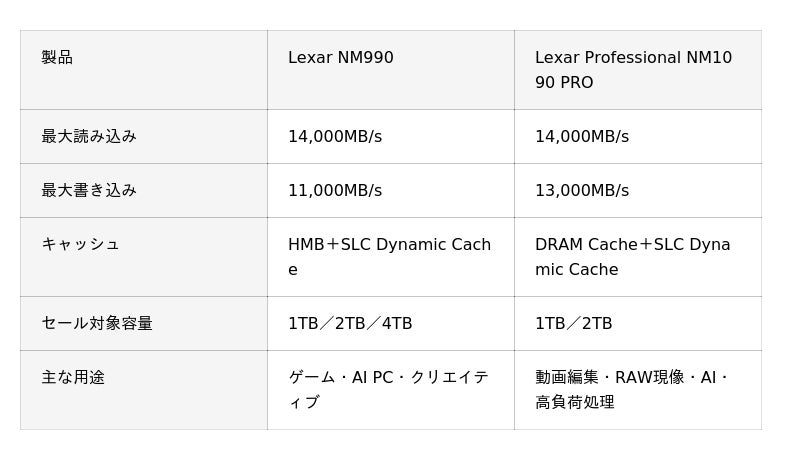The height and width of the screenshot is (460, 800).
Task: Select the 11,000MB/s write speed cell
Action: (391, 191)
